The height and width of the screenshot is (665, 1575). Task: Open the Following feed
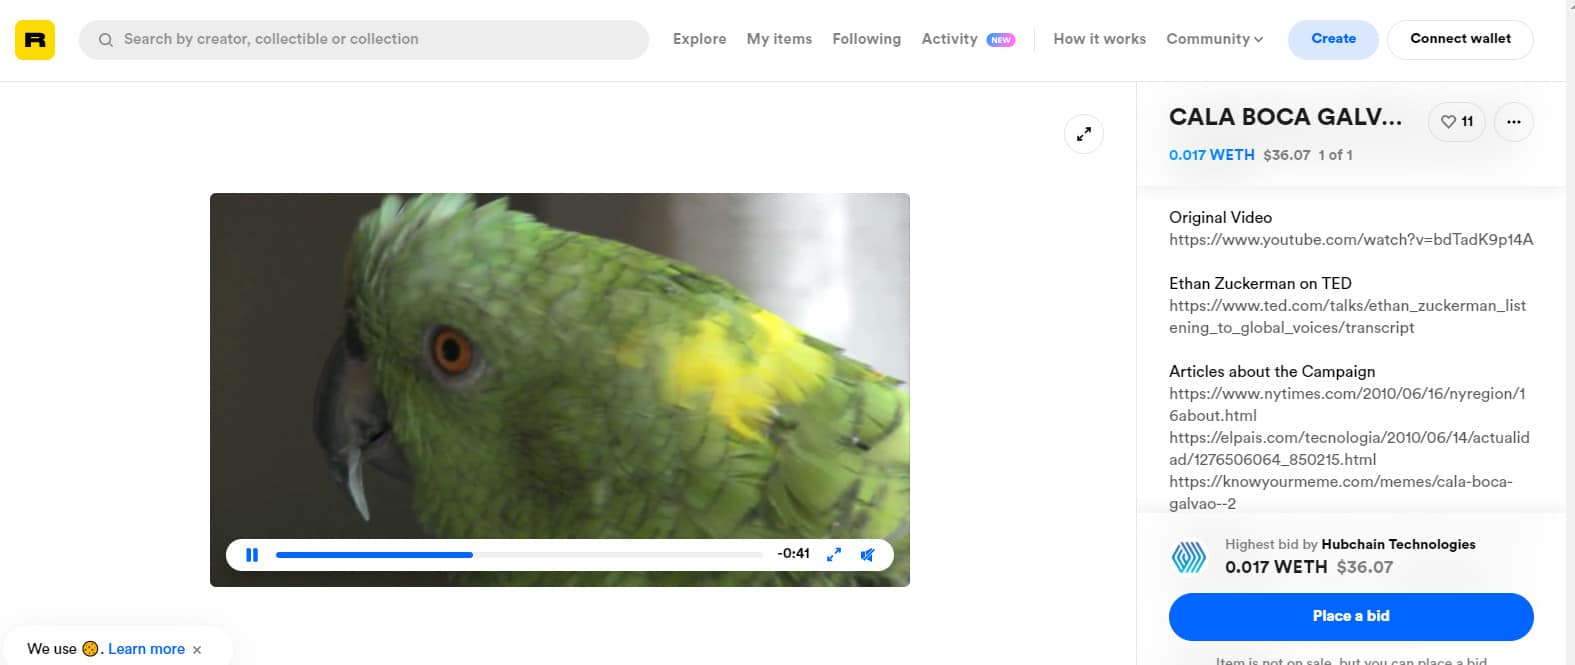[x=866, y=39]
